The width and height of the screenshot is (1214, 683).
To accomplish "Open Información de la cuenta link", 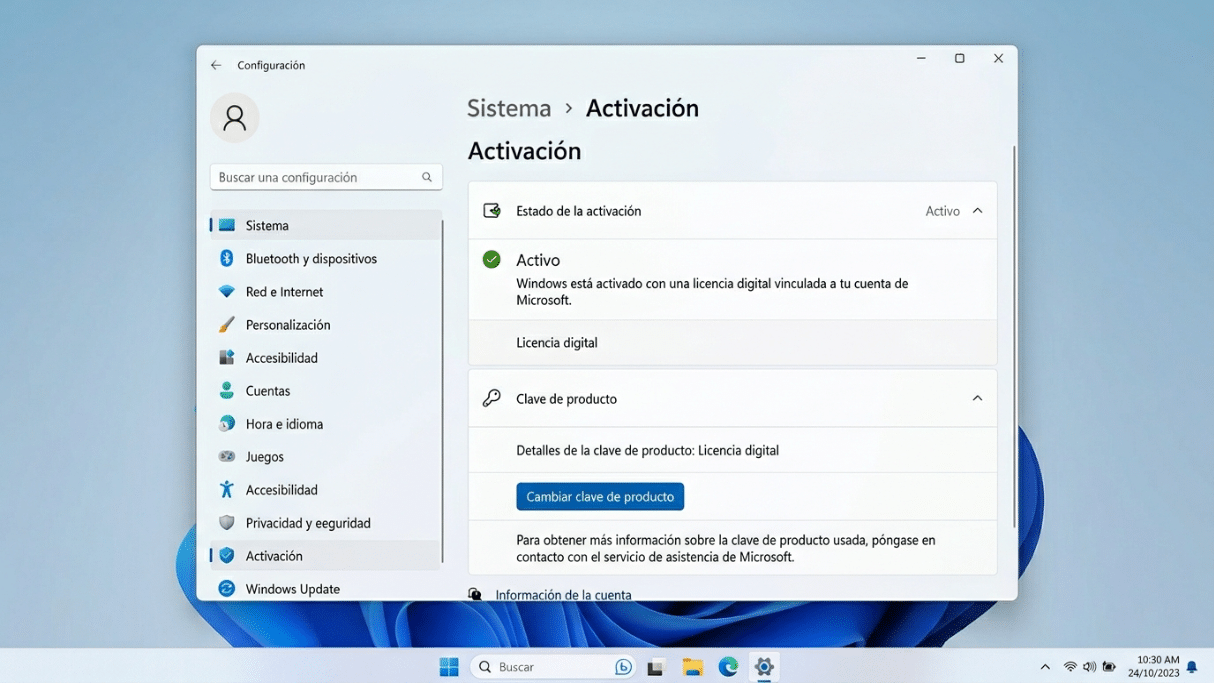I will [563, 594].
